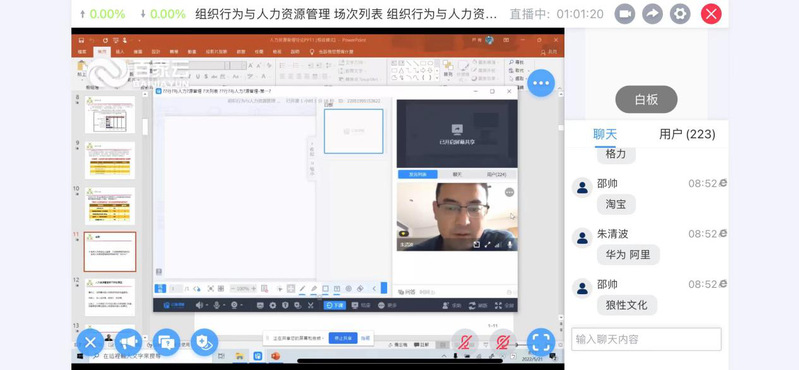Click Windows Start button on taskbar
799x370 pixels.
point(81,356)
